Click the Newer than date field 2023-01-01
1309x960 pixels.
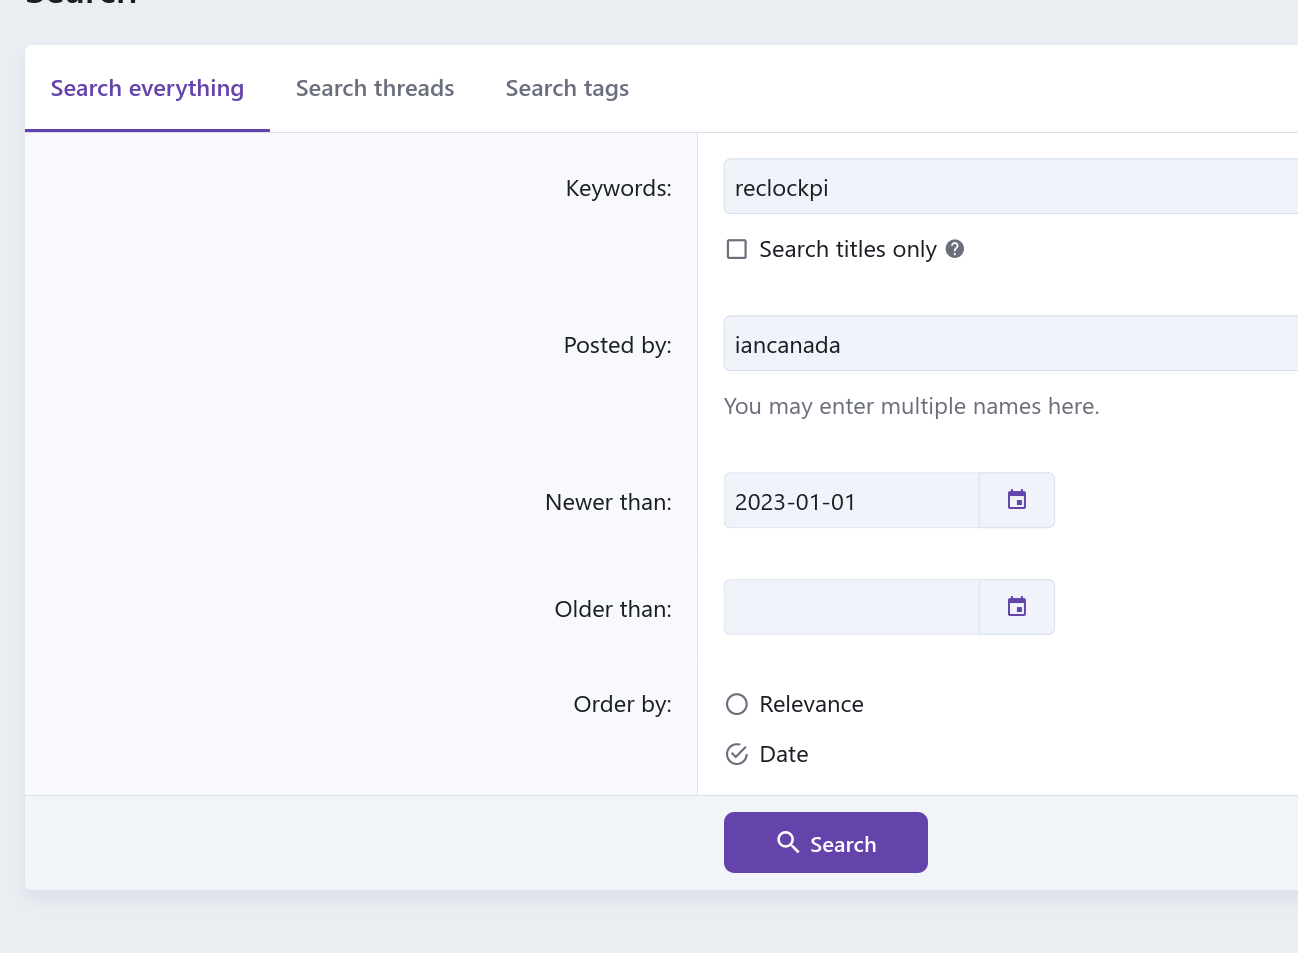point(851,500)
